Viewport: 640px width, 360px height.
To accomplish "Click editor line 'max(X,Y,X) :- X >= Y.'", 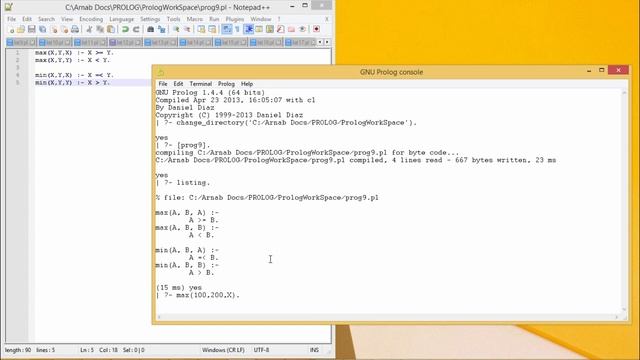I will coord(74,53).
